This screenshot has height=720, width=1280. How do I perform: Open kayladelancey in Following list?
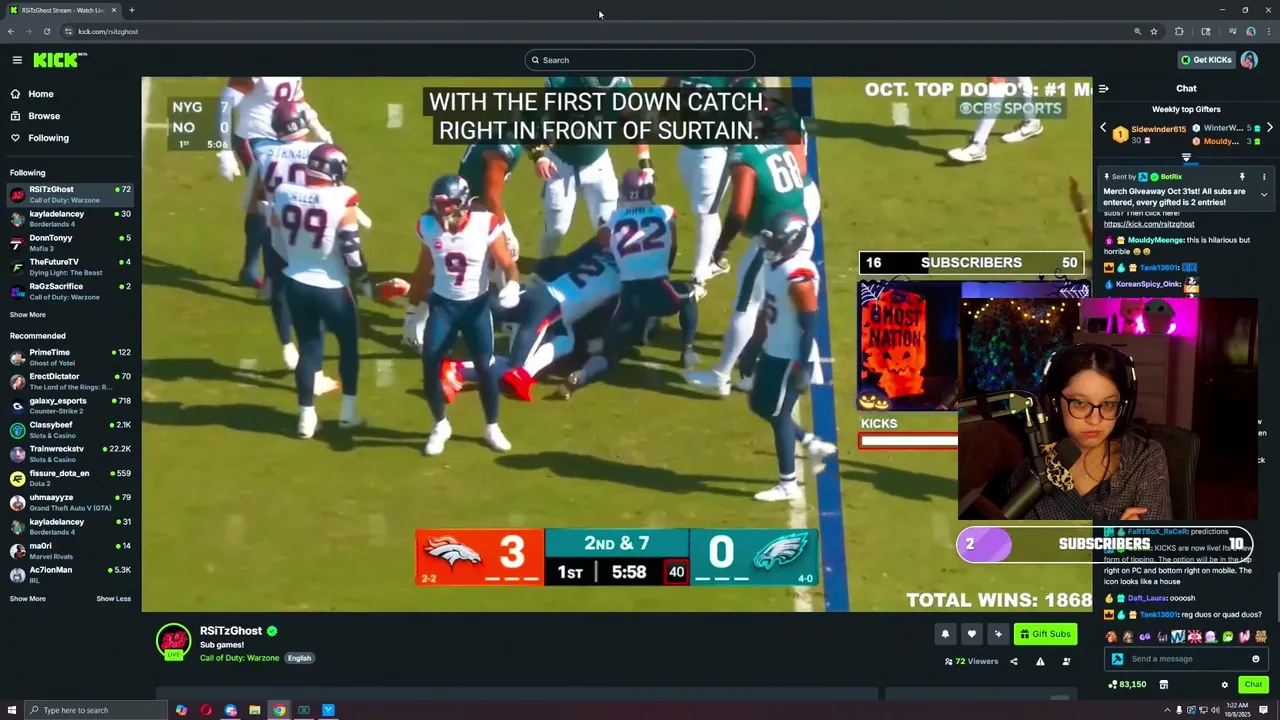pos(70,218)
